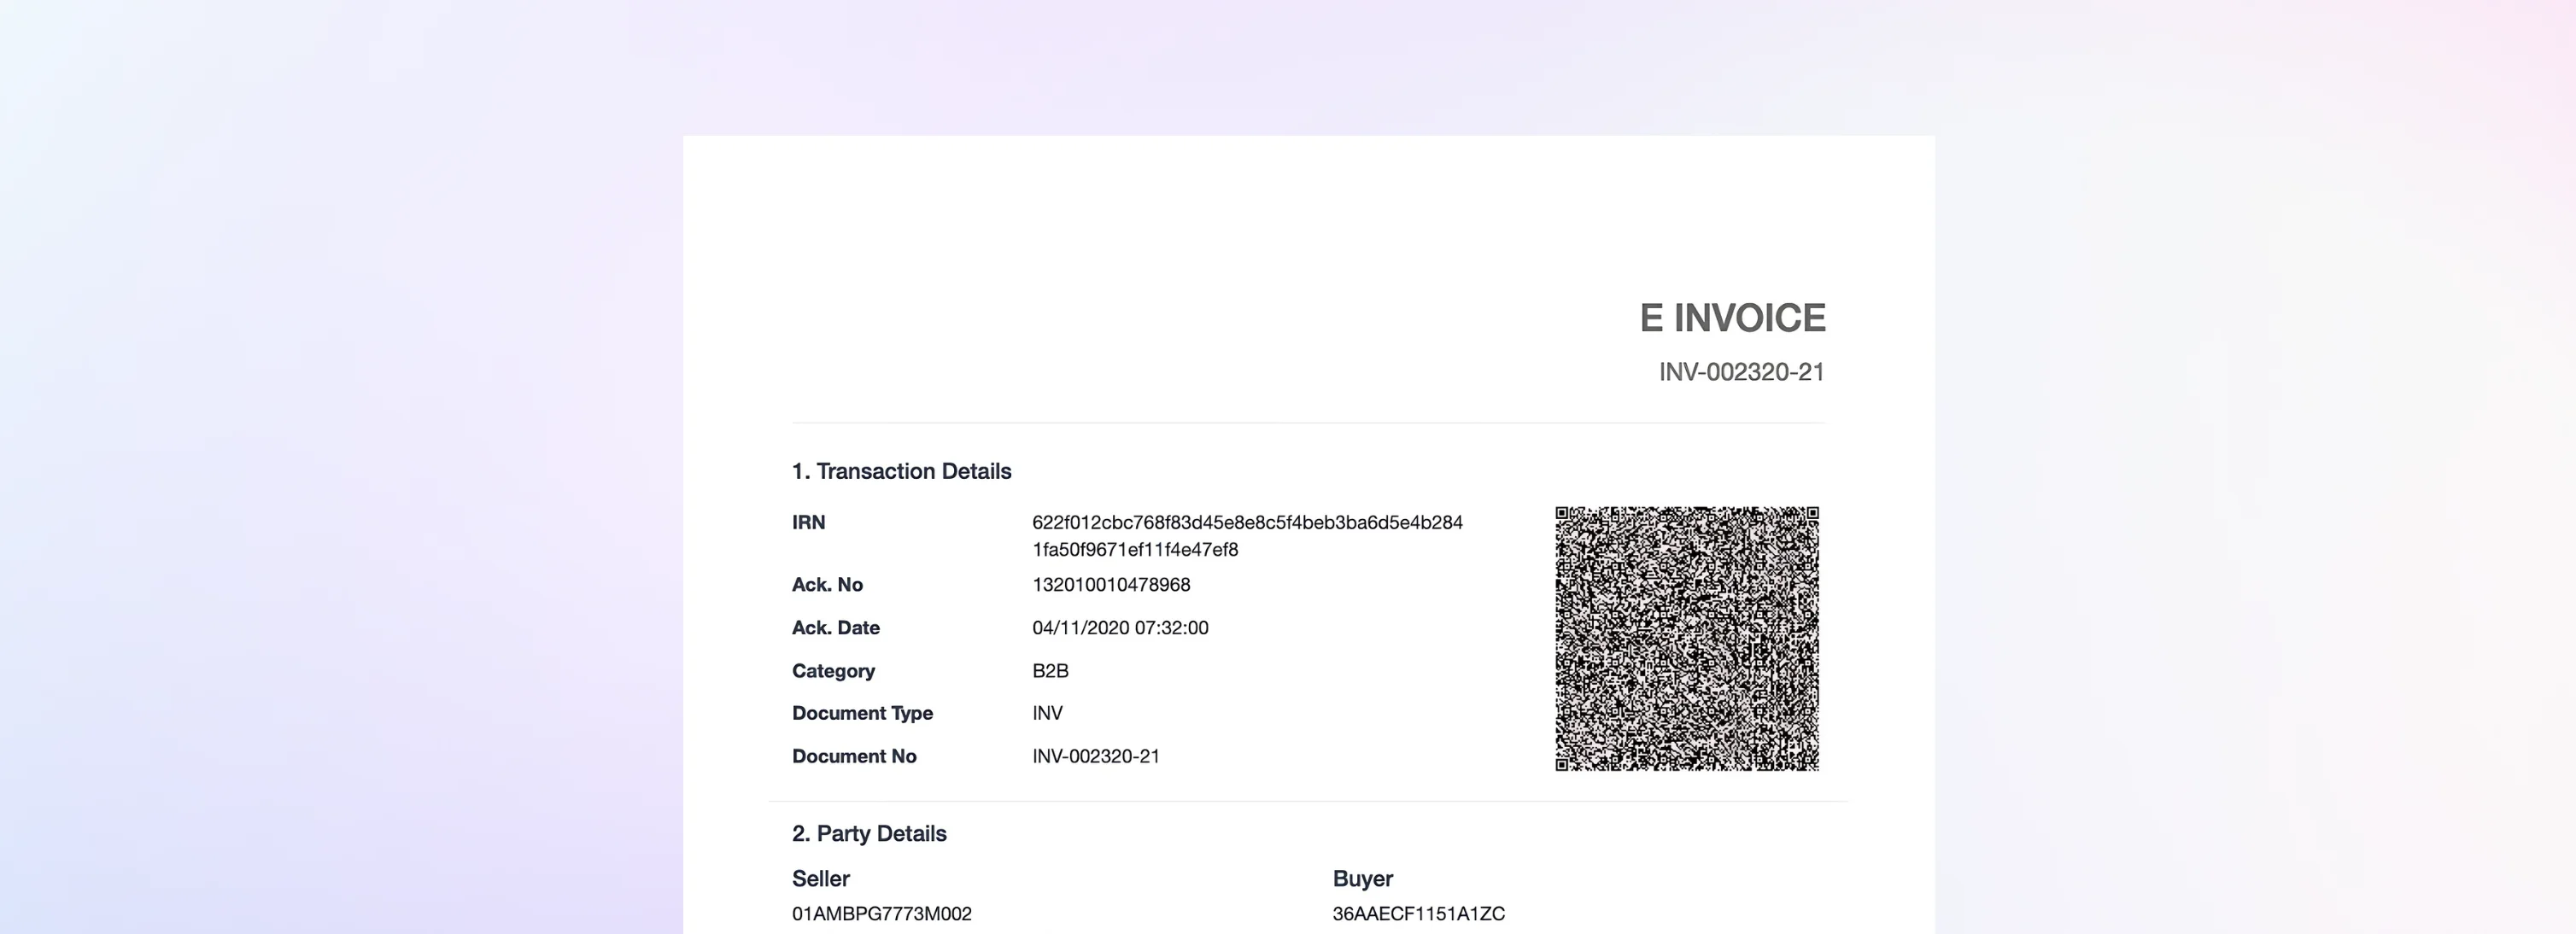The image size is (2576, 934).
Task: Click the Ack. Date label
Action: (x=835, y=628)
